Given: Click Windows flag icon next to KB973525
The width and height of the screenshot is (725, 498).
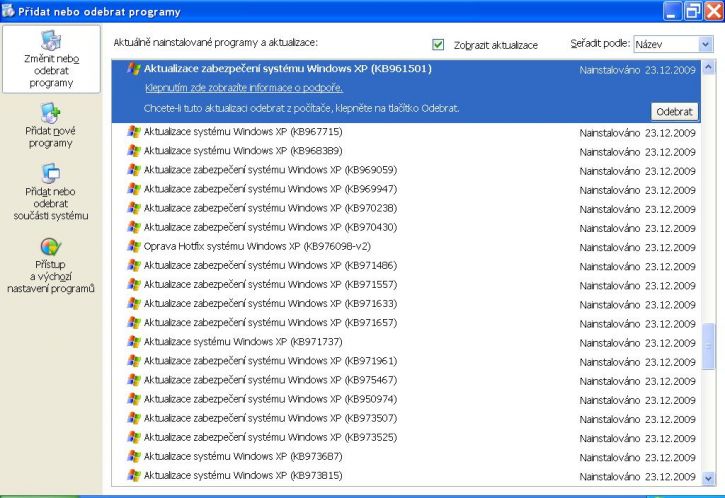Looking at the screenshot, I should pos(134,437).
